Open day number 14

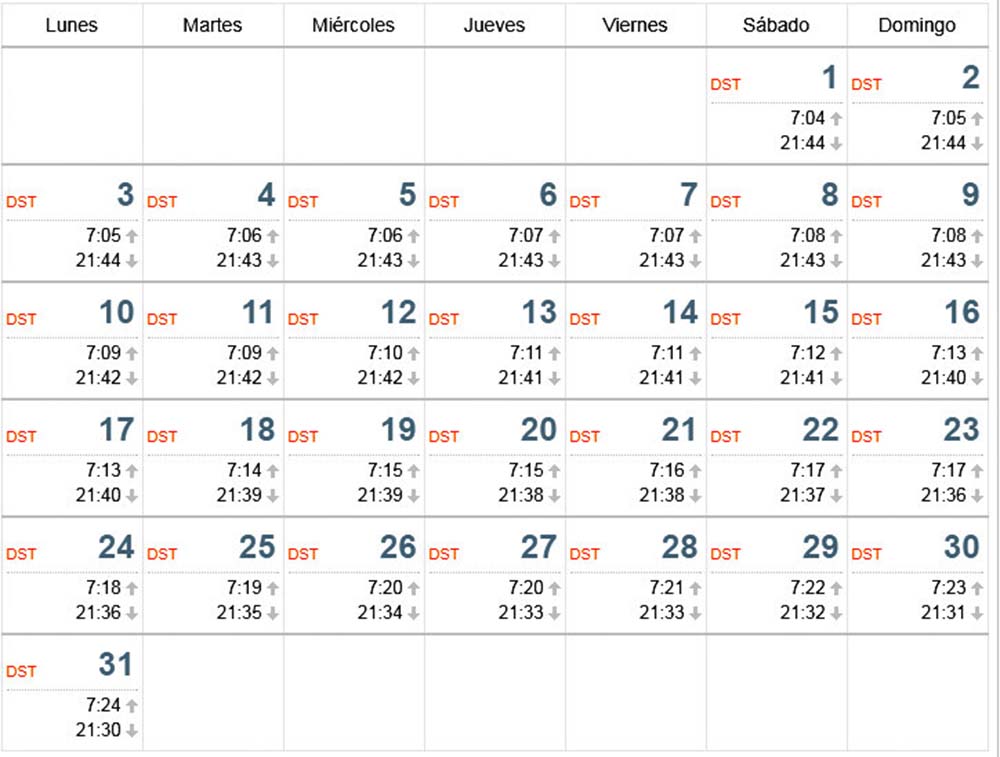click(x=680, y=312)
